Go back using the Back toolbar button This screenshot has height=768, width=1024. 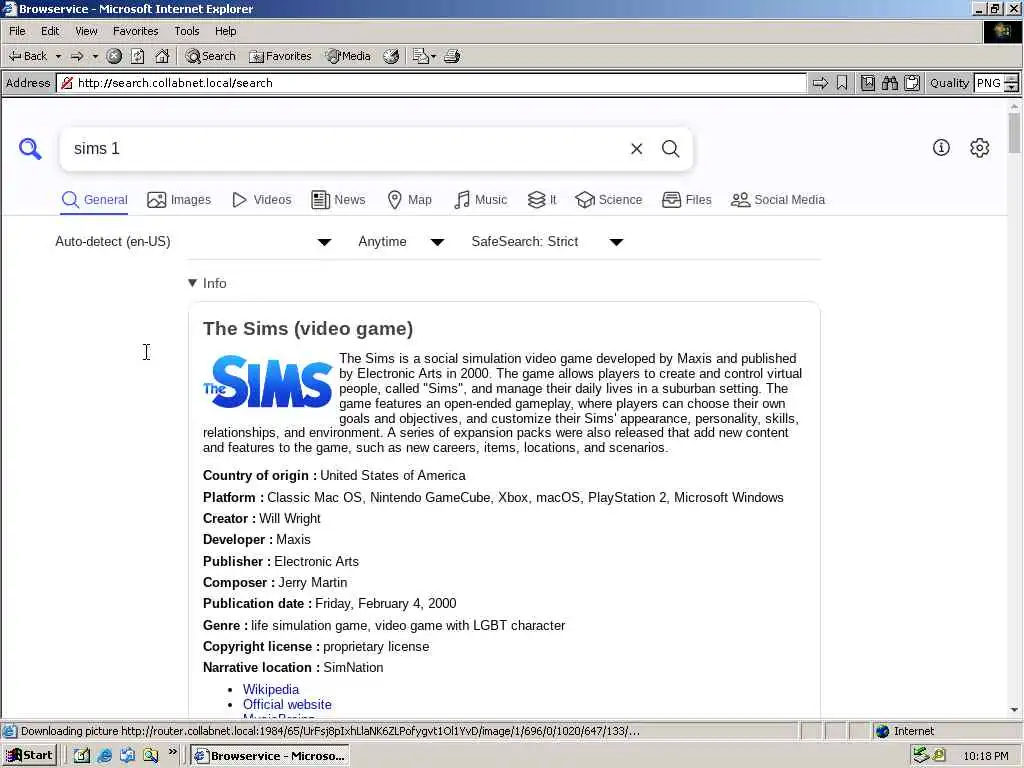(x=28, y=56)
